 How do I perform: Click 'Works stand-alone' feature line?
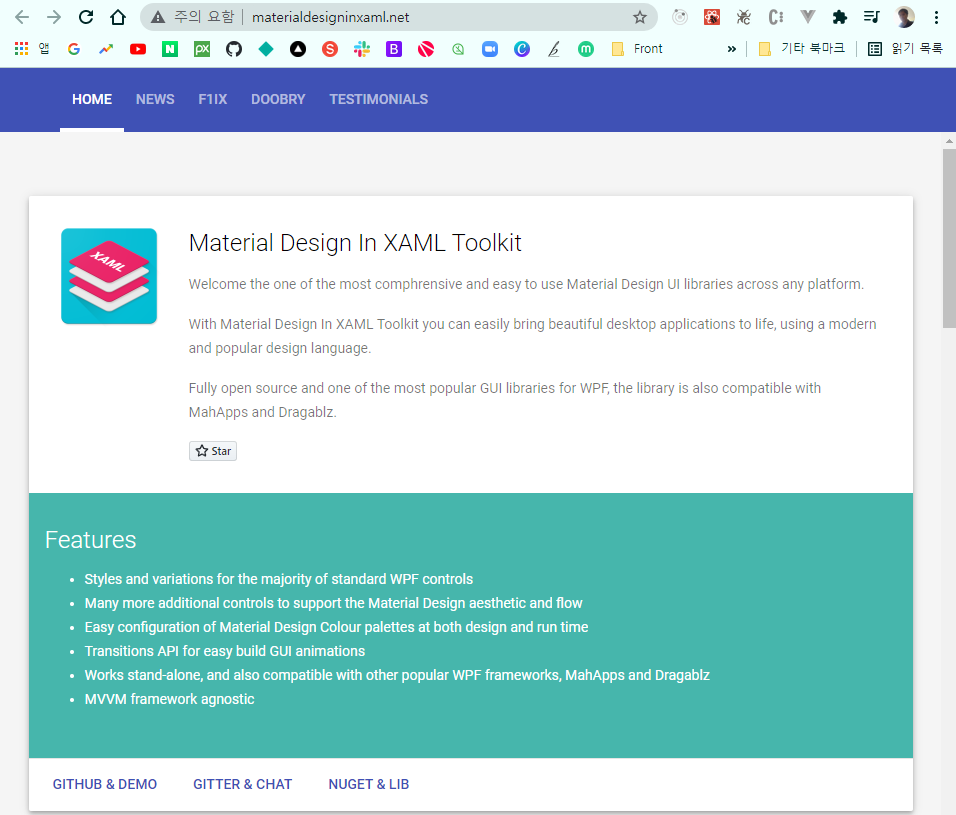(397, 675)
